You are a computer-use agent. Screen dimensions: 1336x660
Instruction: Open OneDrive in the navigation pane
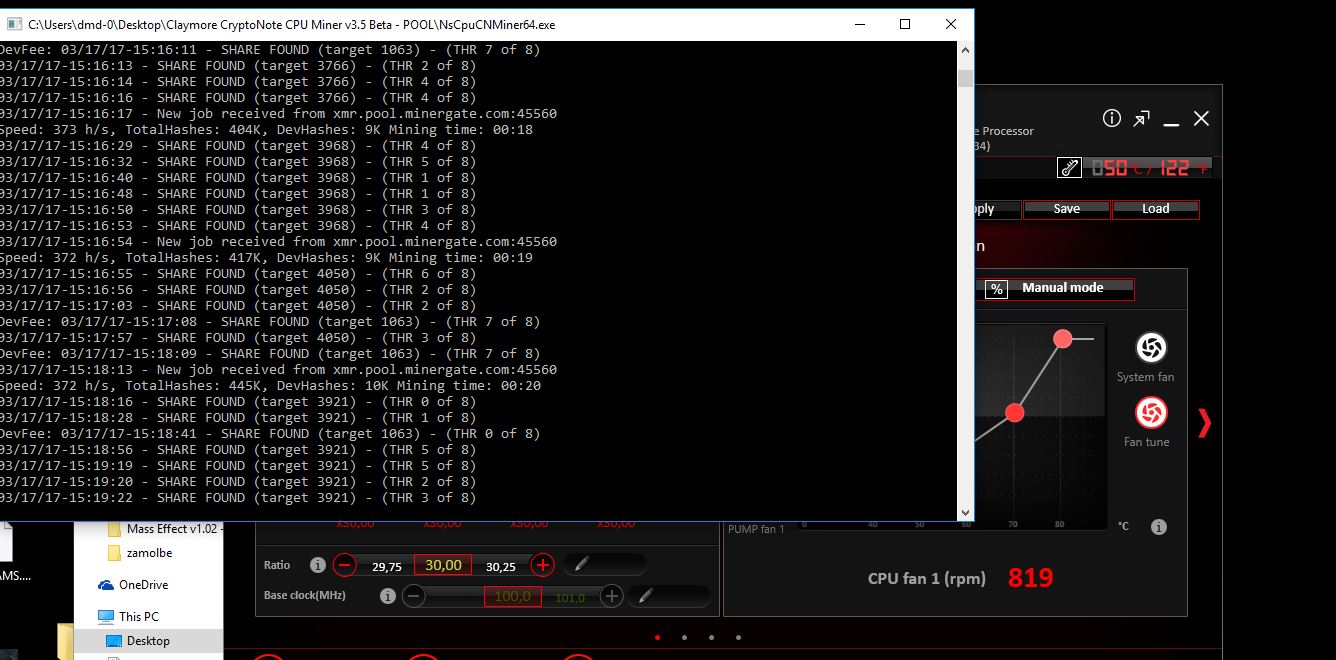[x=142, y=585]
